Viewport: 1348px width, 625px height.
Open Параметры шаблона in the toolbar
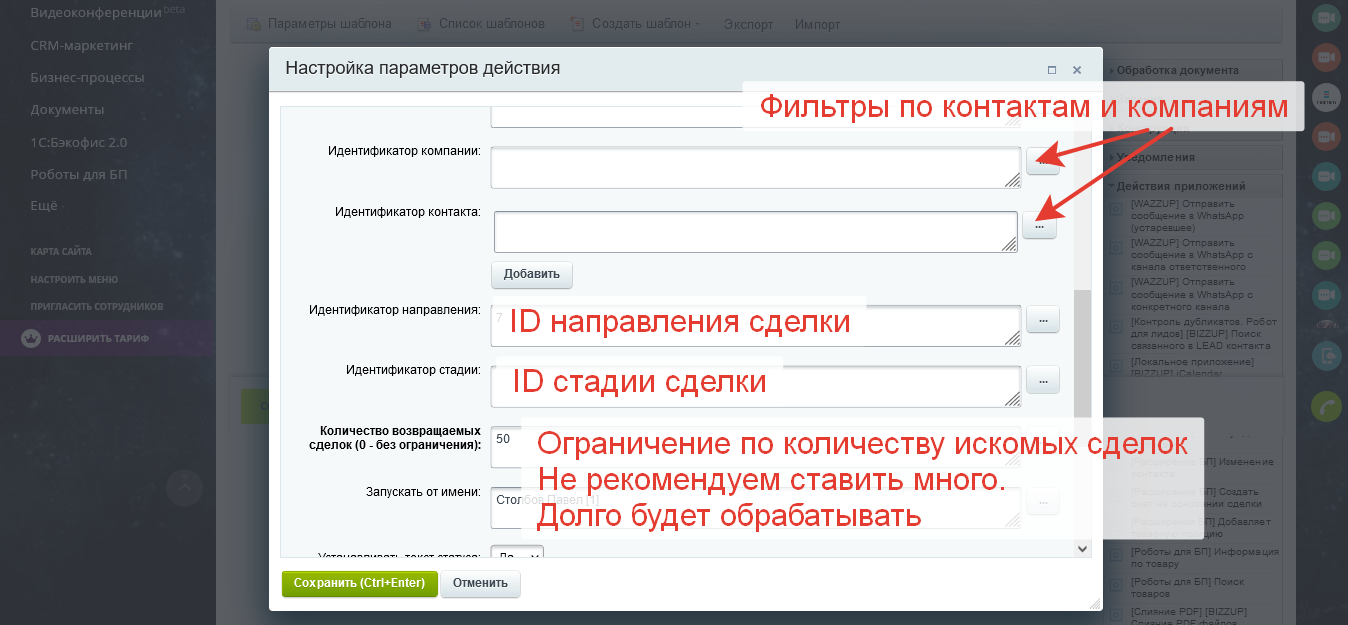(329, 24)
